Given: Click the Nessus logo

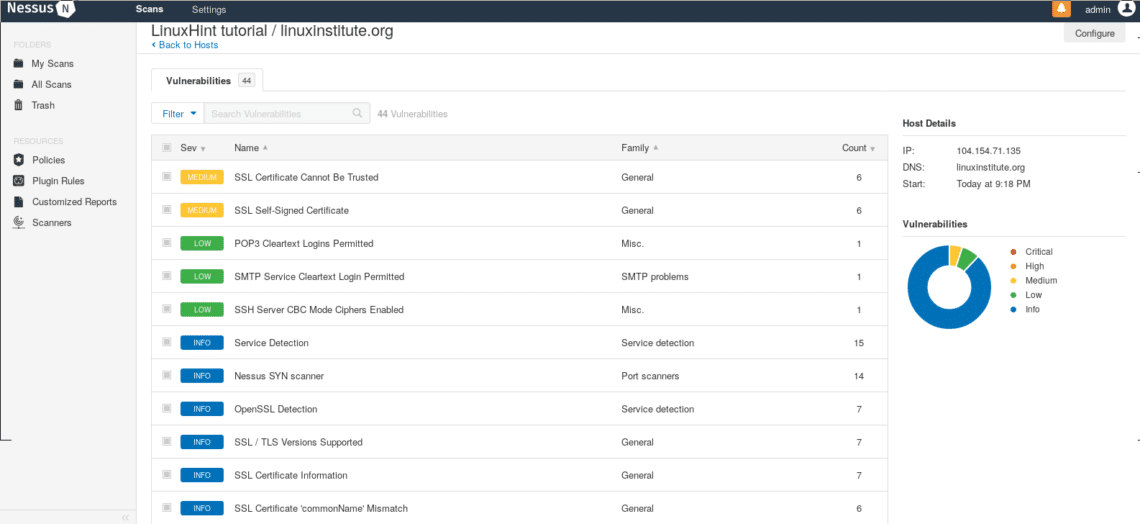Looking at the screenshot, I should tap(40, 9).
